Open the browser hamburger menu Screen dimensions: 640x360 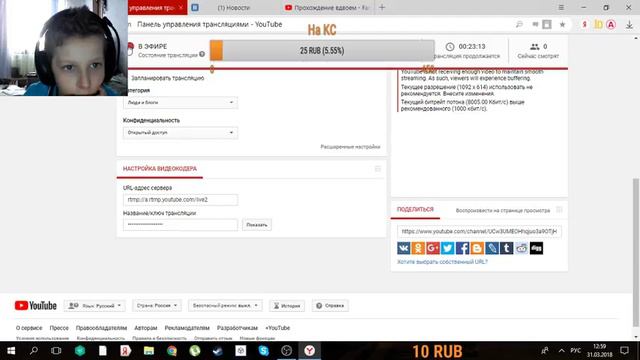[x=561, y=7]
